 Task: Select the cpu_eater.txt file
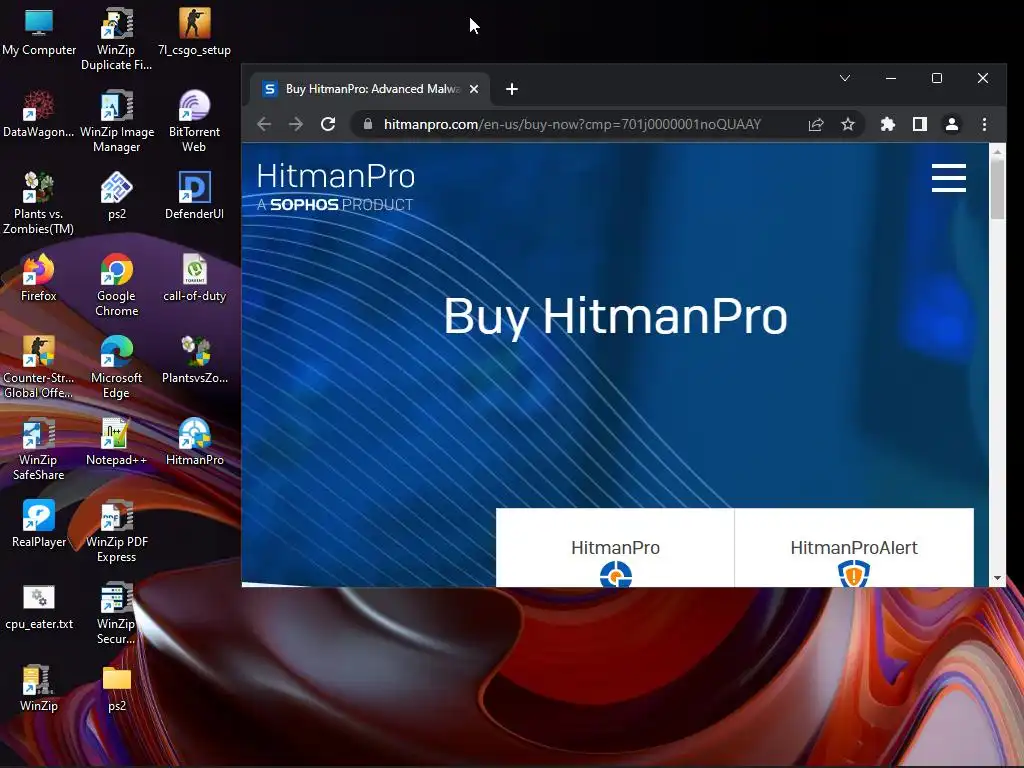[x=39, y=606]
